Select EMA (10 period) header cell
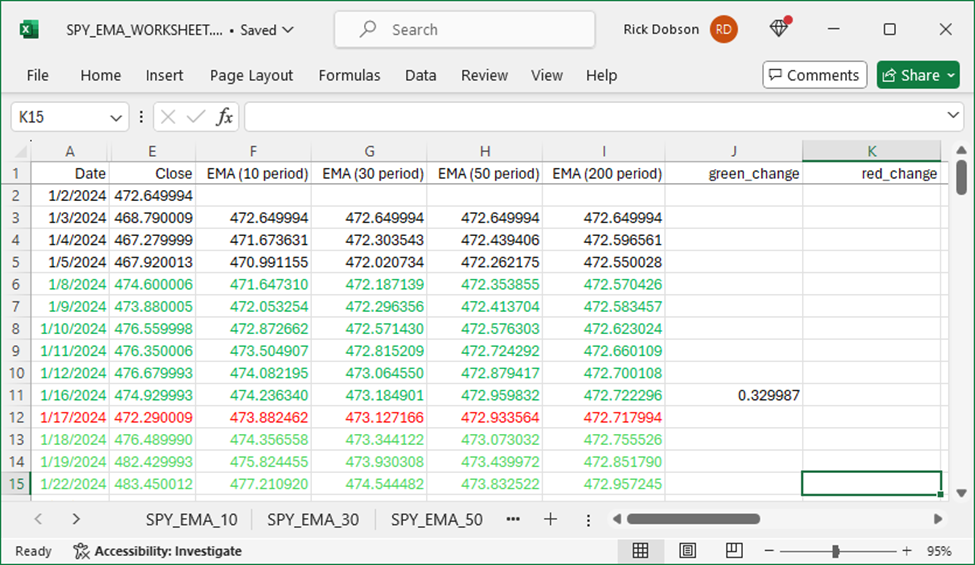 click(x=254, y=173)
